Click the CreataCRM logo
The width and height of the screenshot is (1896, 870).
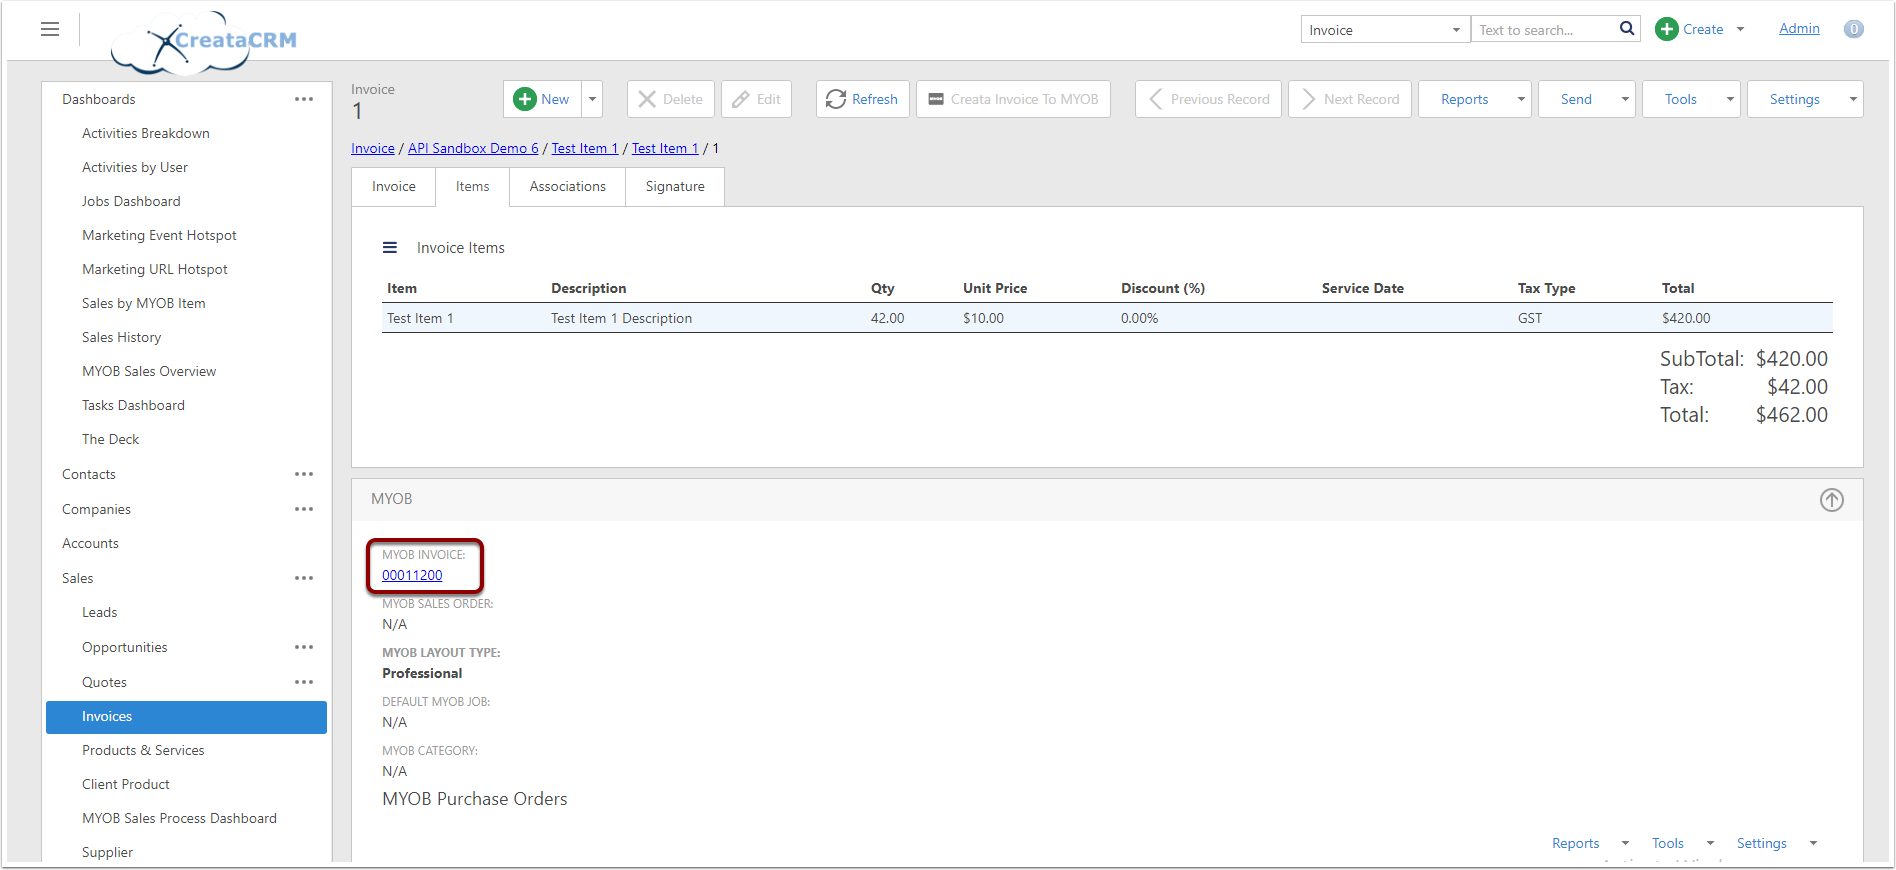coord(204,43)
